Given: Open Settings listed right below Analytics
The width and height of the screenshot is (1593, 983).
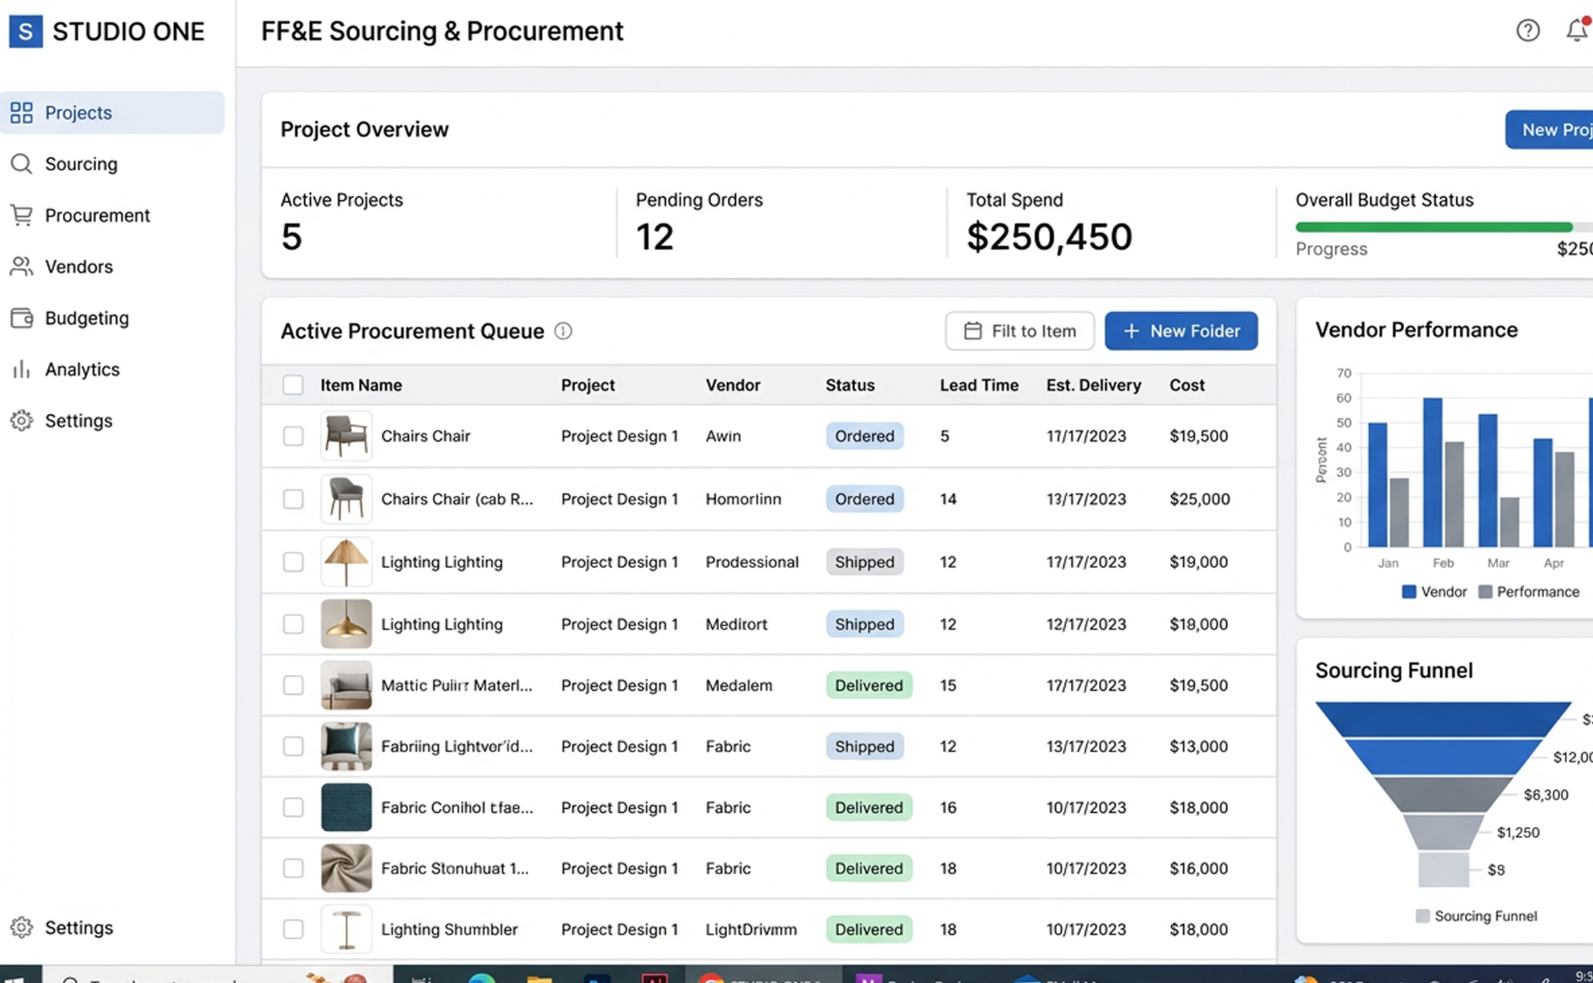Looking at the screenshot, I should point(78,420).
